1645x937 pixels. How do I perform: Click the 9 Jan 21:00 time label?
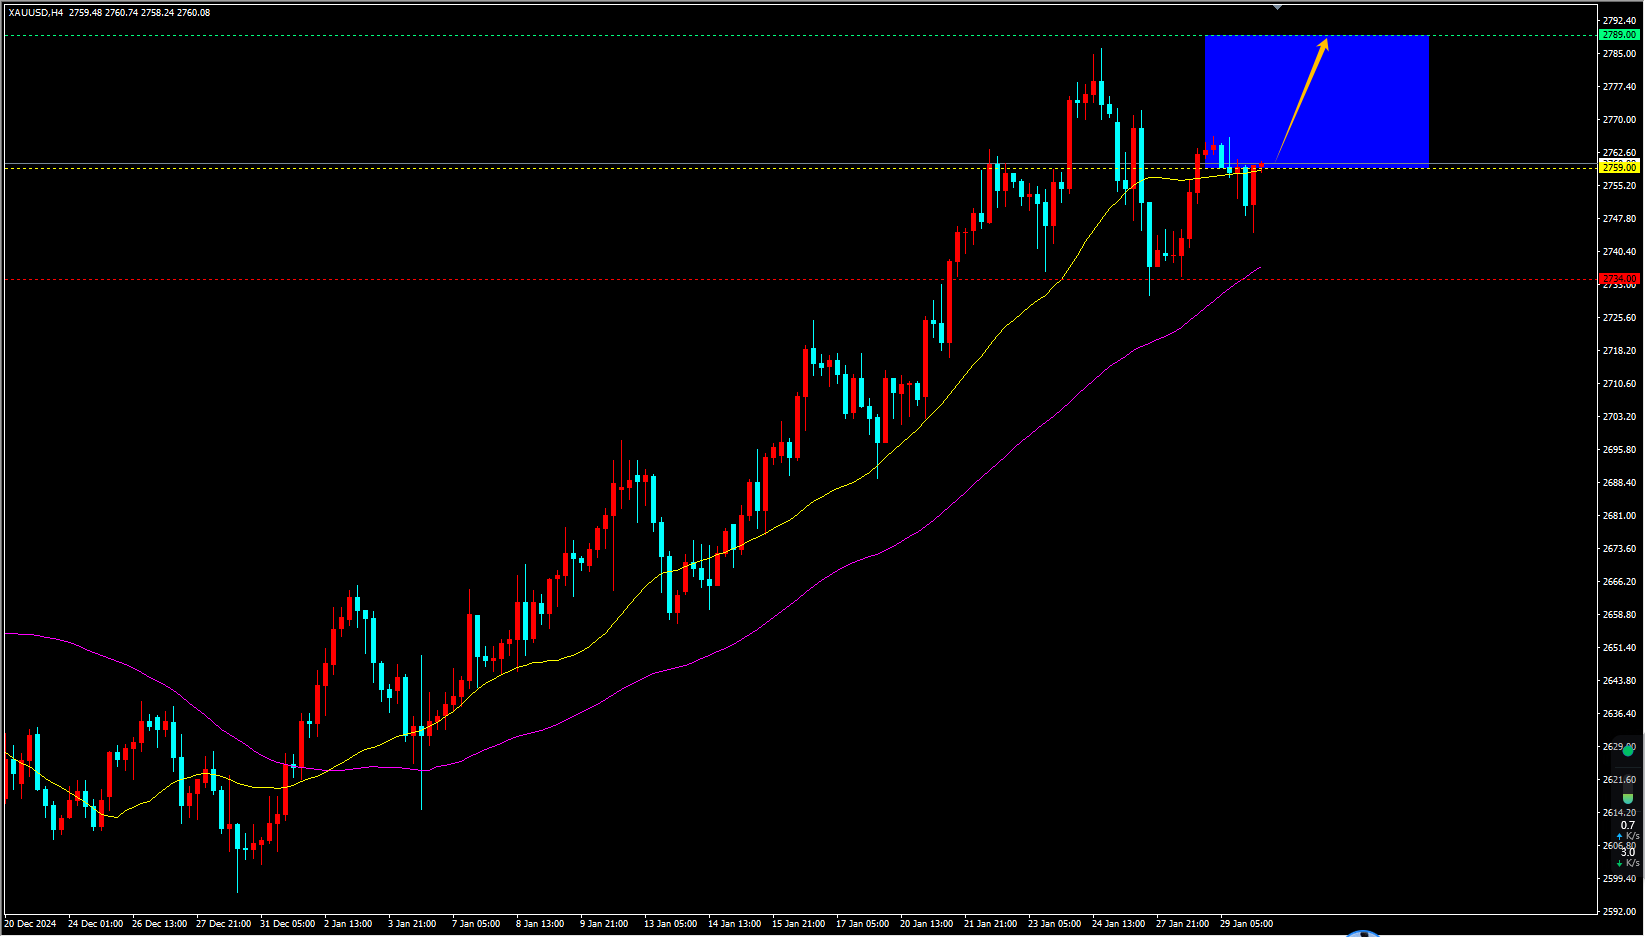point(604,923)
